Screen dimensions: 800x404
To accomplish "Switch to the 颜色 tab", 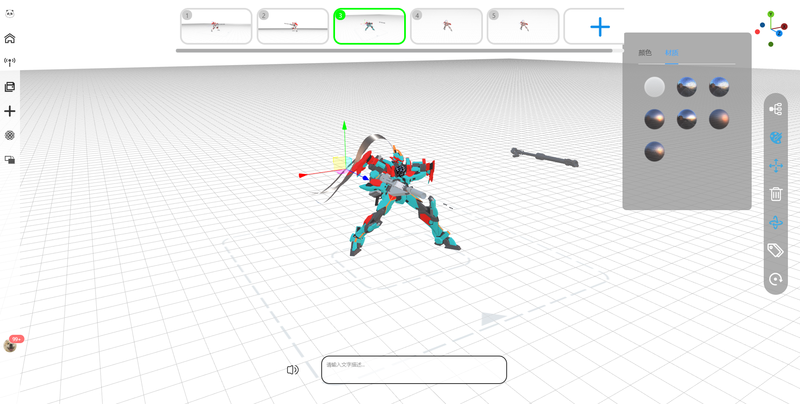I will [x=645, y=53].
